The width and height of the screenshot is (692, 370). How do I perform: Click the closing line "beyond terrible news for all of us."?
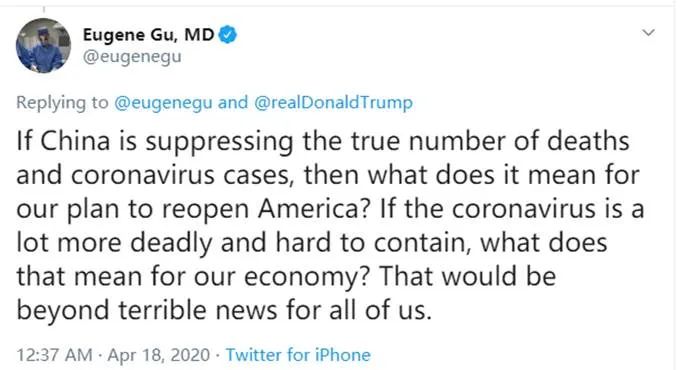click(x=223, y=310)
